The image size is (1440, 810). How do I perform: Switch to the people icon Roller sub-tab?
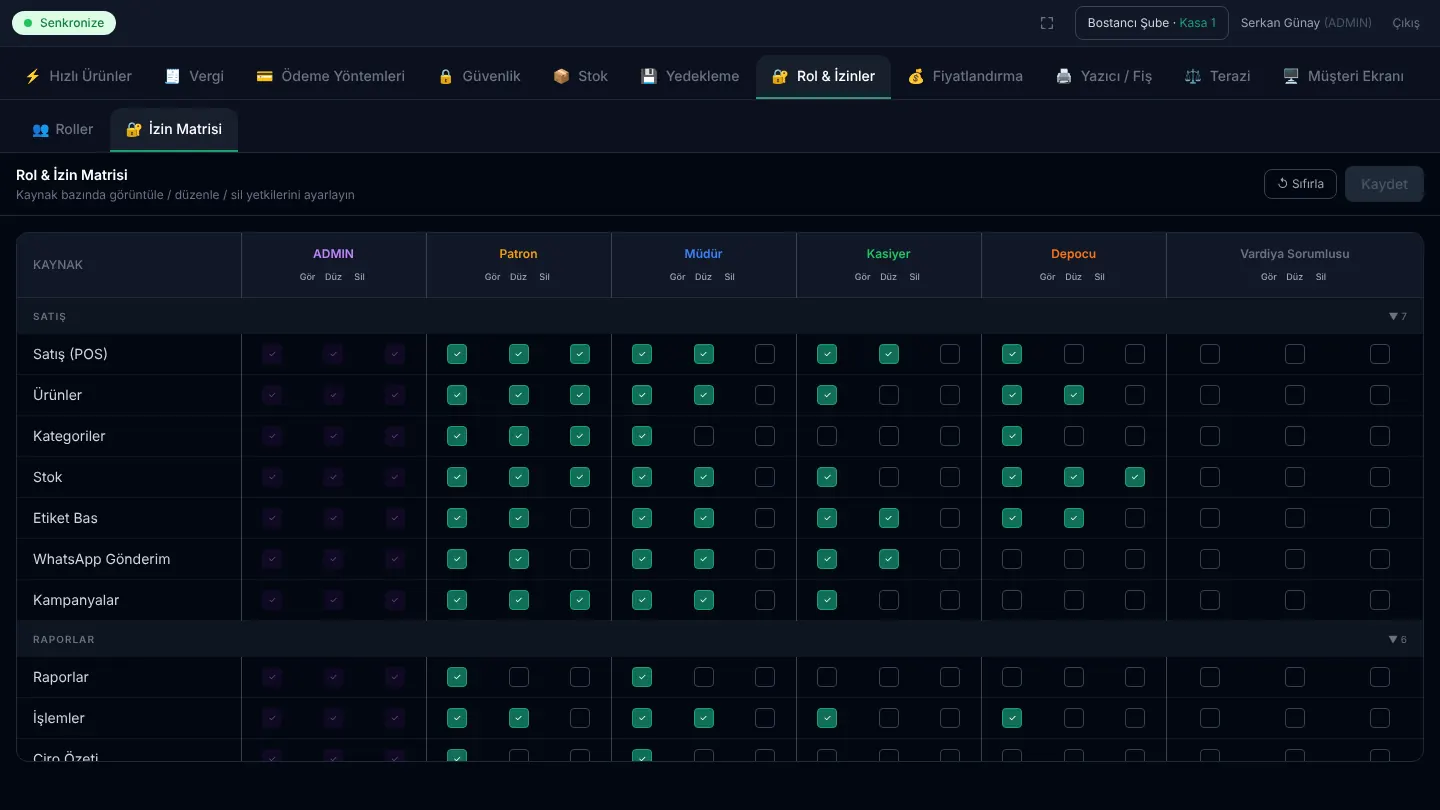[63, 129]
